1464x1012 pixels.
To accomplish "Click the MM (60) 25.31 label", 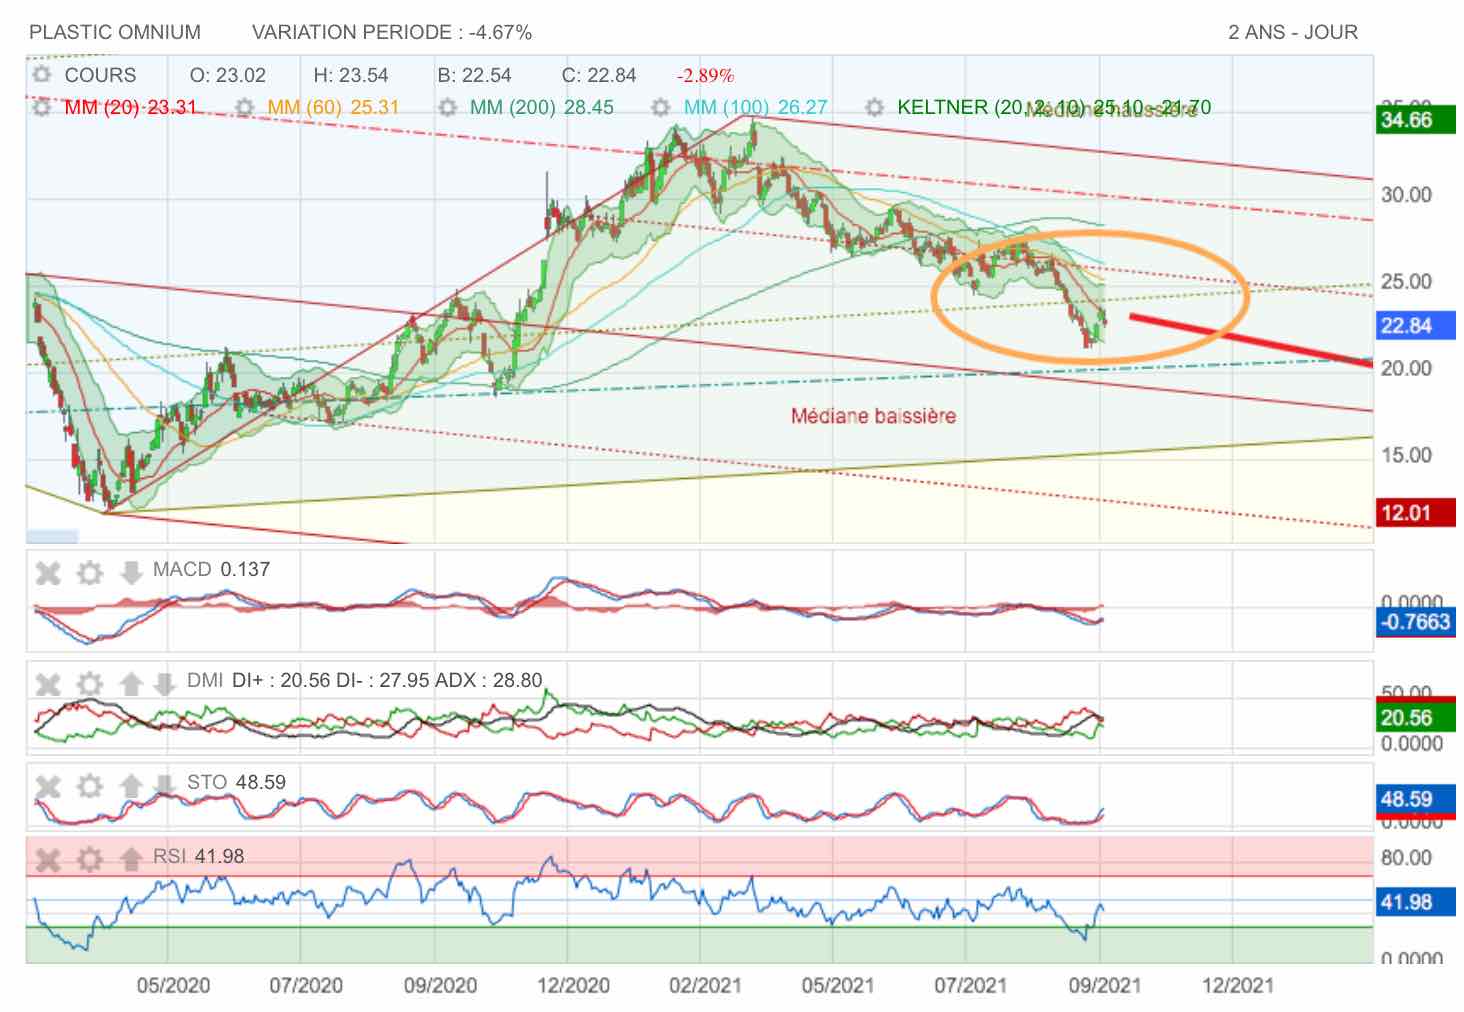I will pos(334,107).
